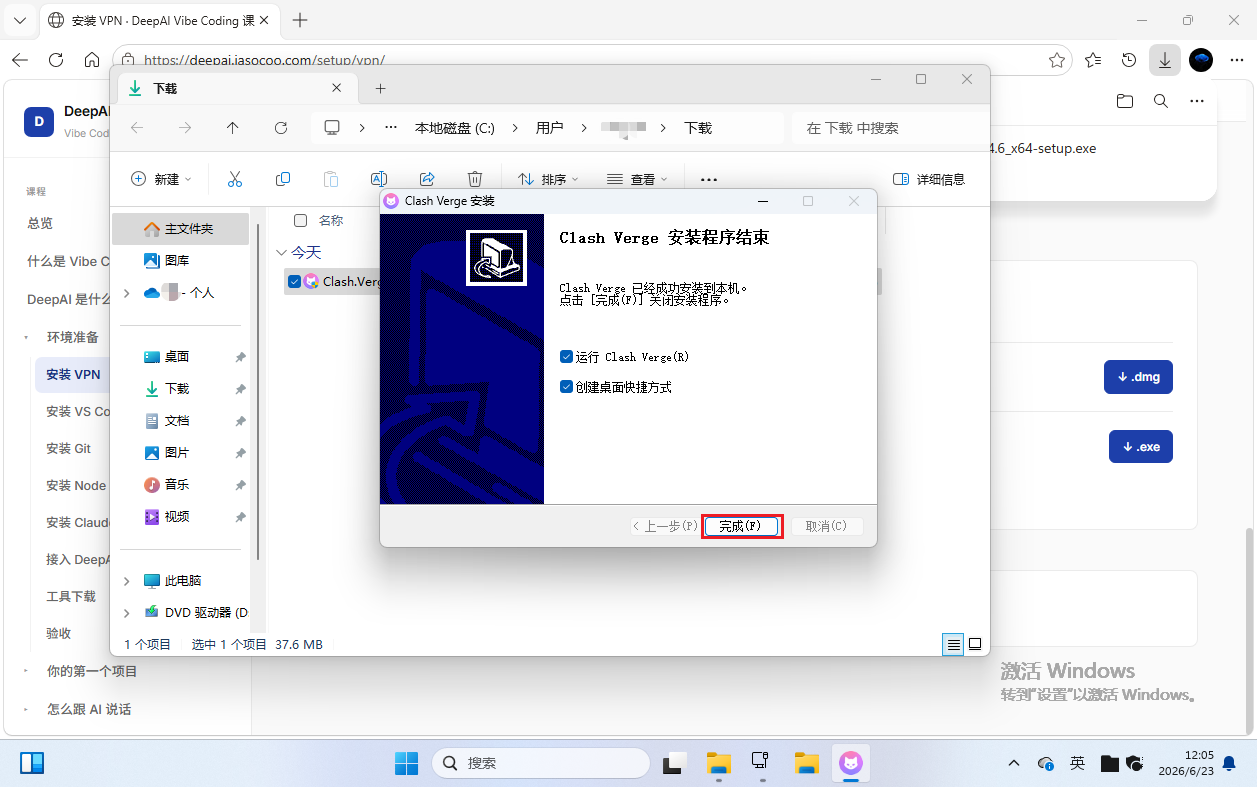The image size is (1257, 787).
Task: Toggle the select-all checkbox beside 名称
Action: click(300, 220)
